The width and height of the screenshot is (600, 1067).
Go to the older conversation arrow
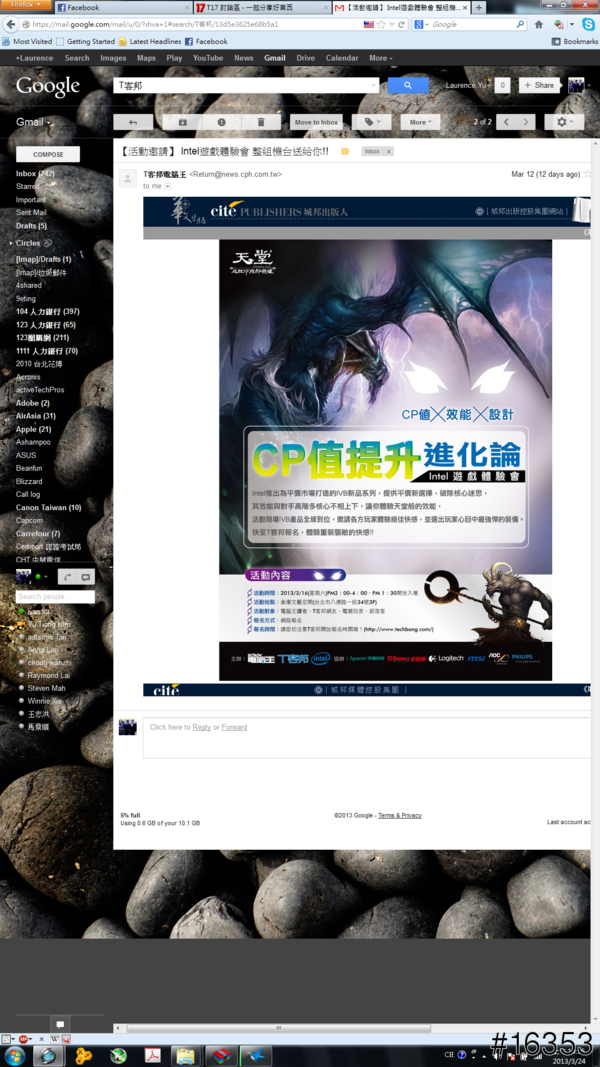[x=527, y=122]
